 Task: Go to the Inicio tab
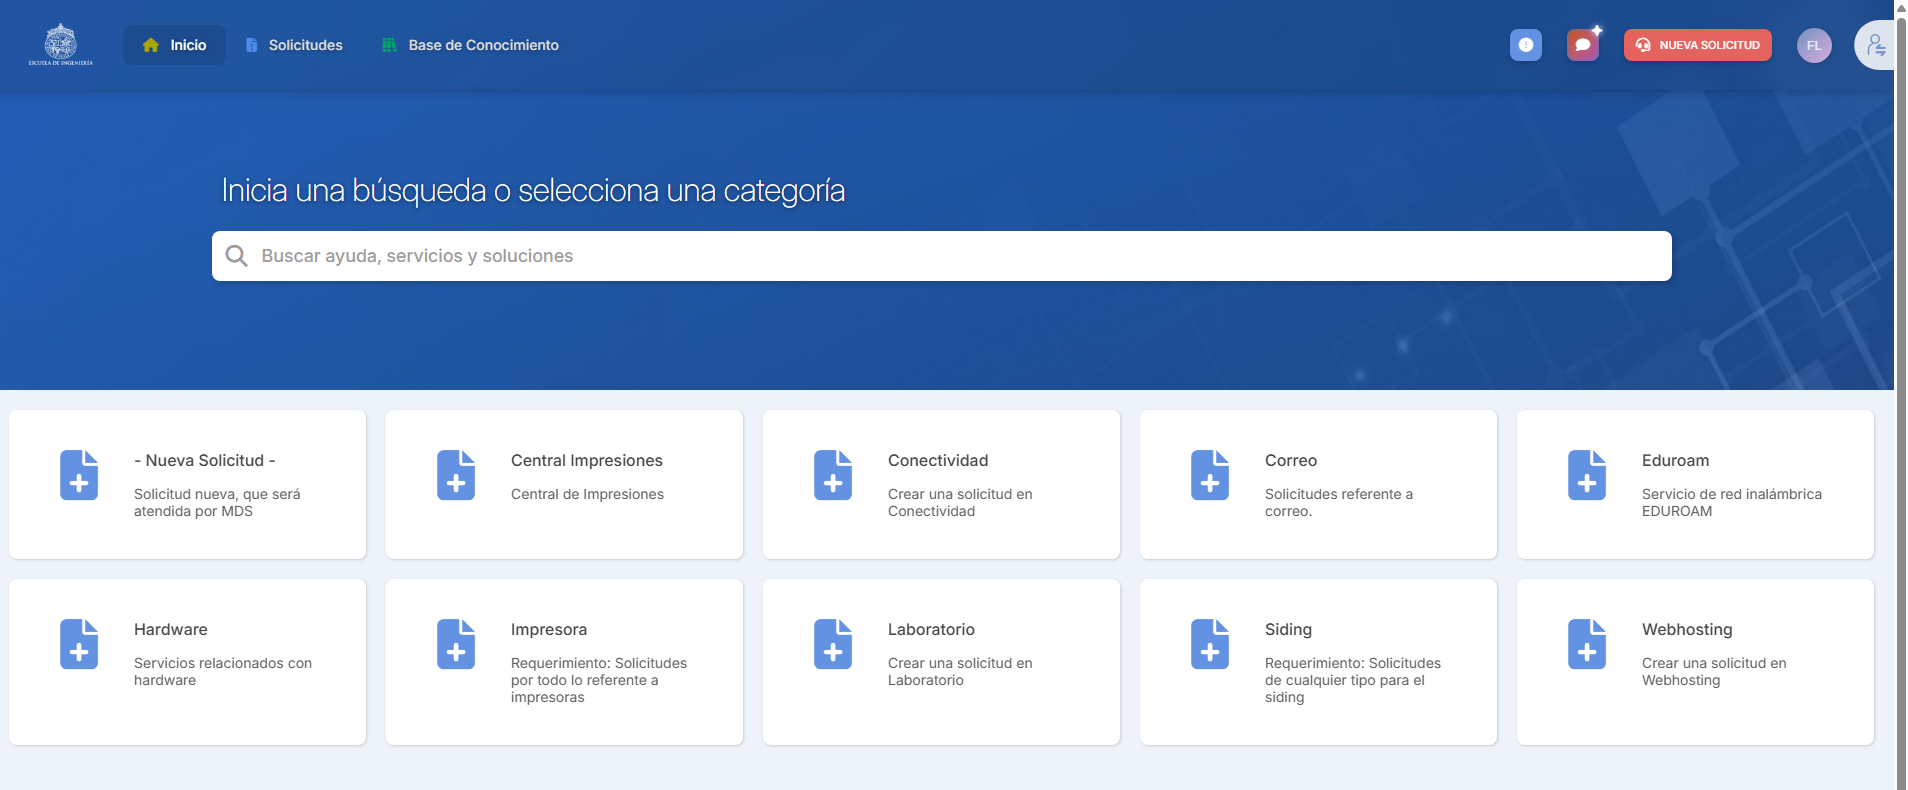pos(174,45)
